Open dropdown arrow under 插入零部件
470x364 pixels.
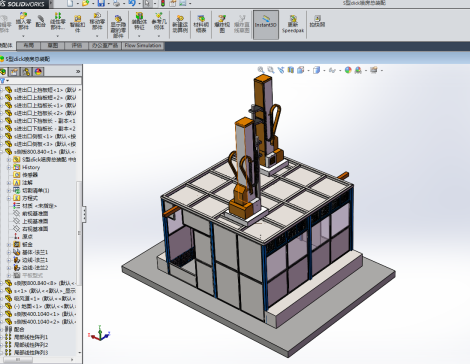pyautogui.click(x=23, y=36)
